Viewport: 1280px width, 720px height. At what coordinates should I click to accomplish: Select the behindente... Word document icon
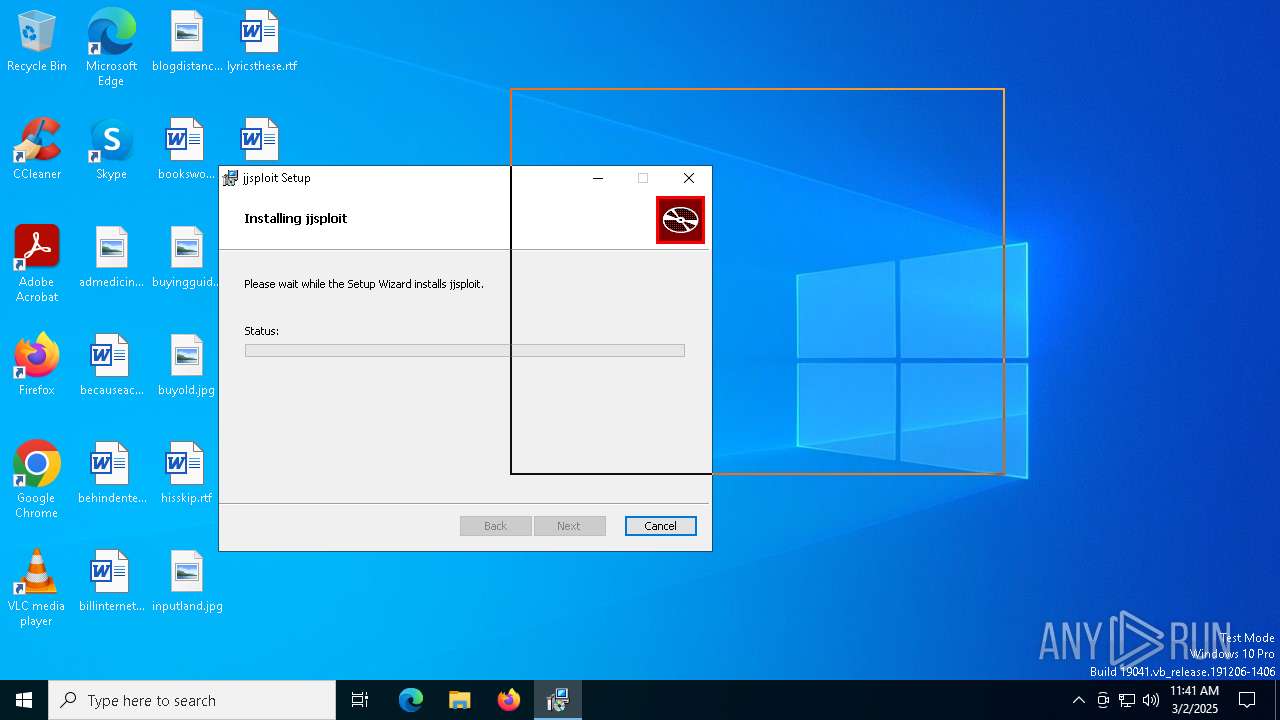[111, 473]
